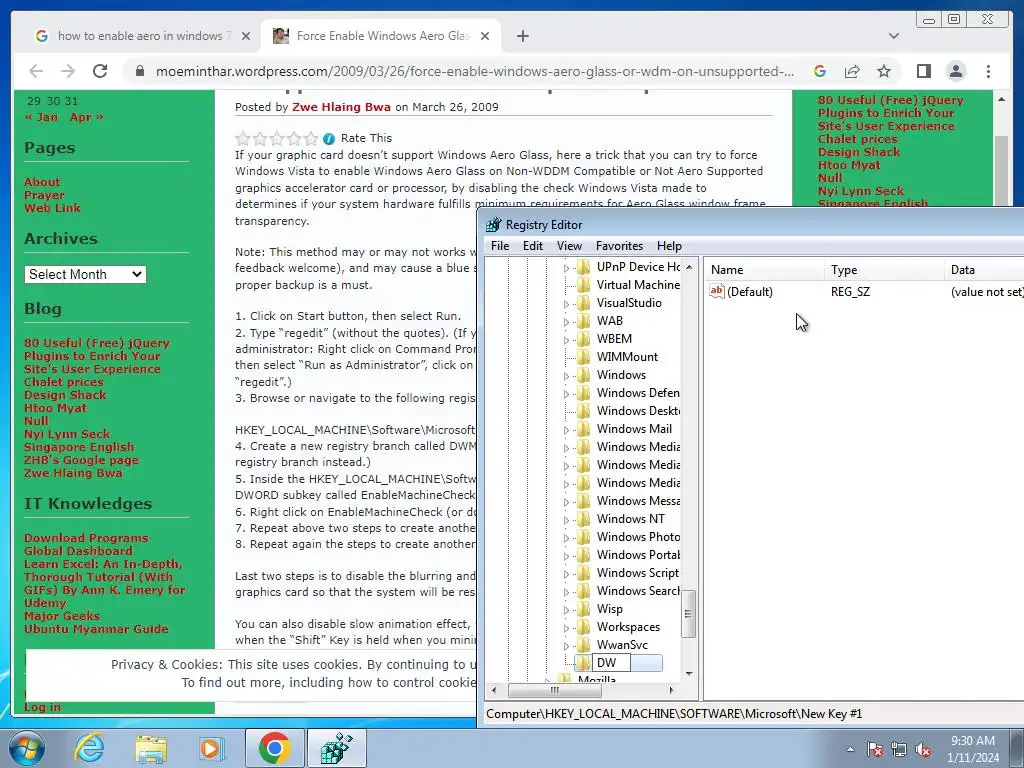Open the Web Link page
Viewport: 1024px width, 768px height.
52,208
